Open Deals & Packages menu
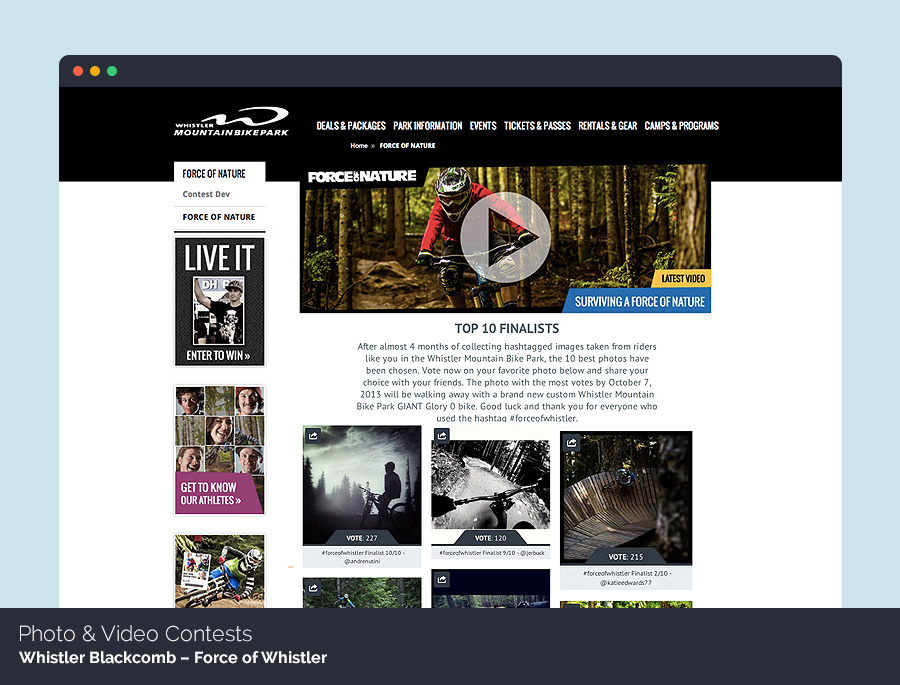This screenshot has width=900, height=685. tap(351, 126)
